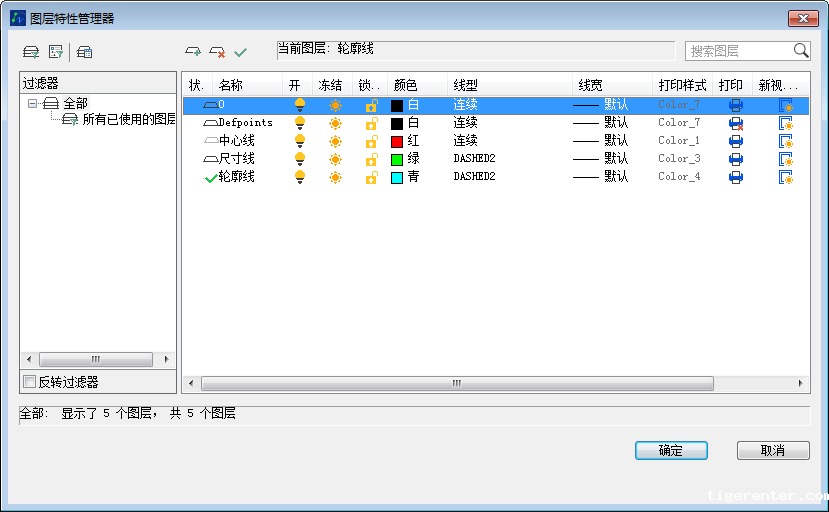This screenshot has height=512, width=829.
Task: Open the New Group Filter icon
Action: click(57, 51)
